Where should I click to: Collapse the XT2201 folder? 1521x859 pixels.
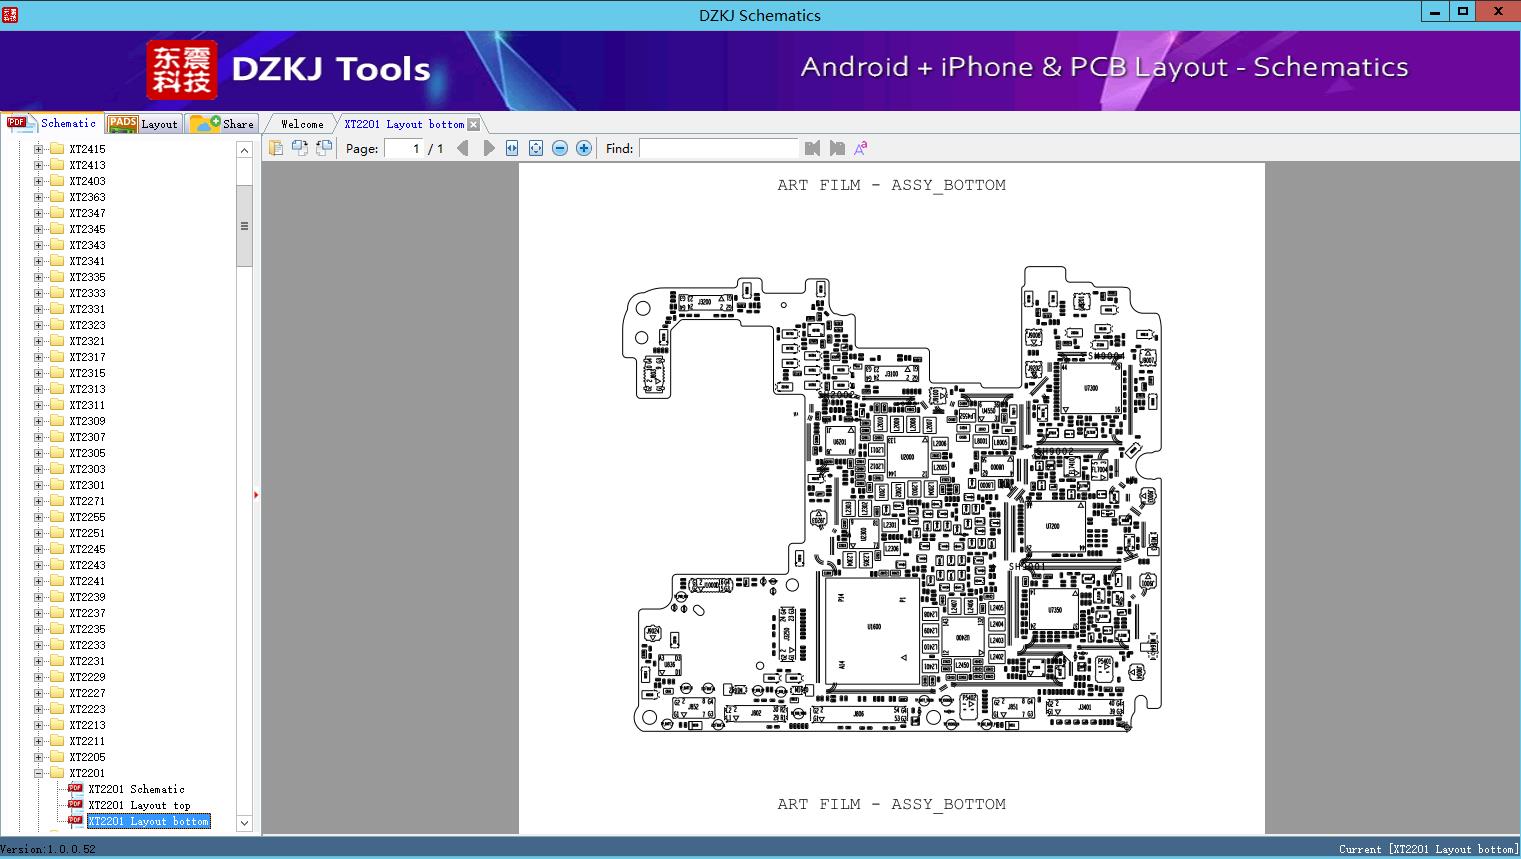pos(38,773)
